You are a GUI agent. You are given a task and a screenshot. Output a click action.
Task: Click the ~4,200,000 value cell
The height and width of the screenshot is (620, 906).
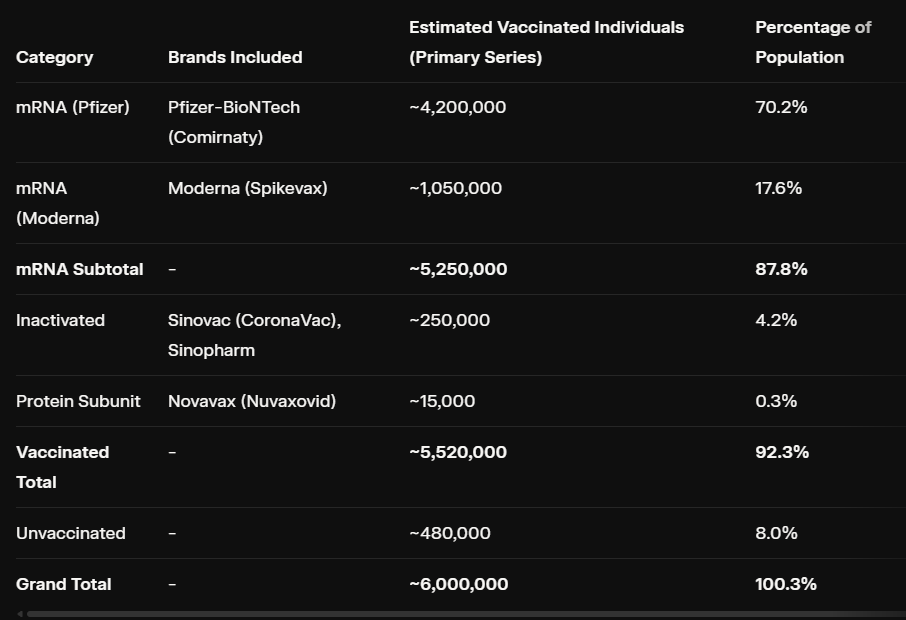(457, 107)
